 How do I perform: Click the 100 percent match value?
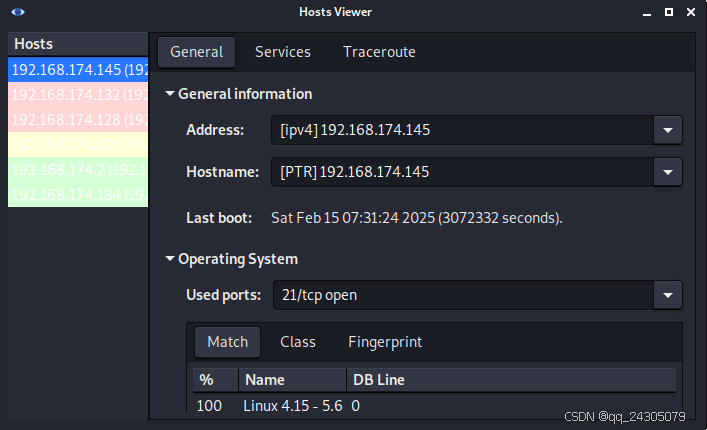[209, 406]
